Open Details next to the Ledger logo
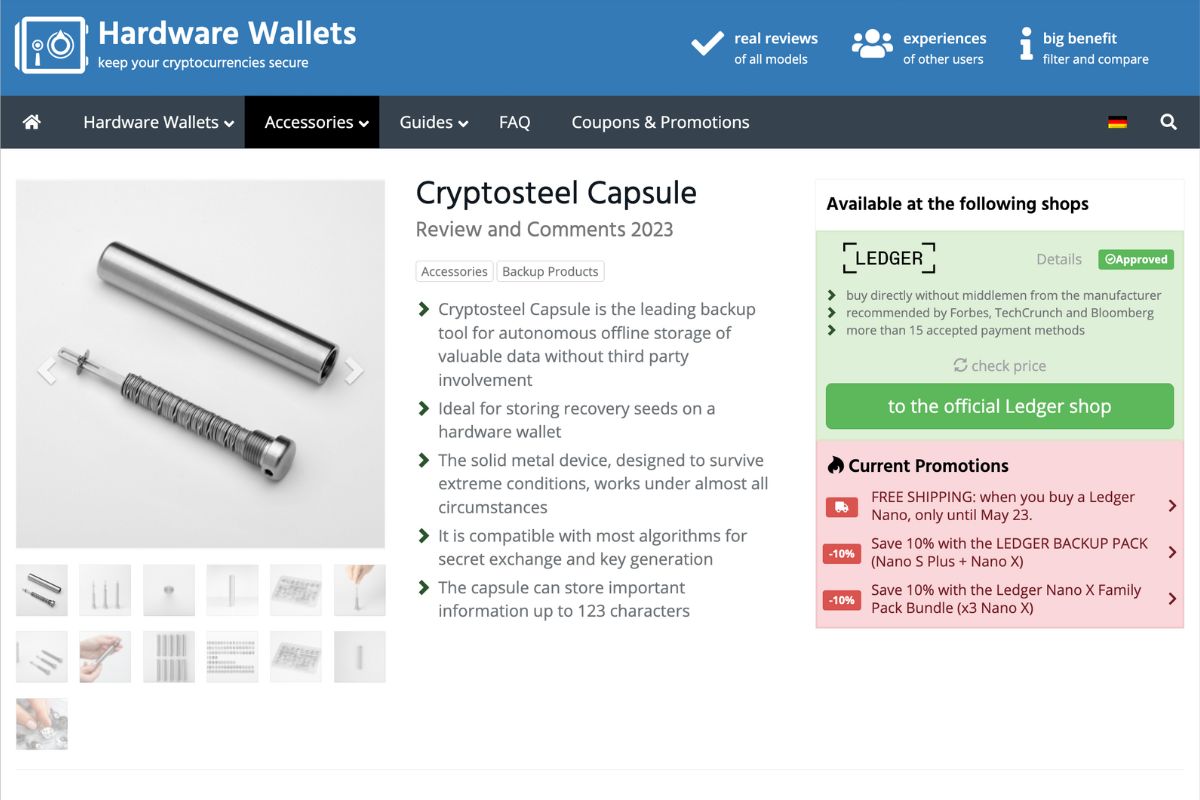Image resolution: width=1200 pixels, height=800 pixels. point(1059,259)
